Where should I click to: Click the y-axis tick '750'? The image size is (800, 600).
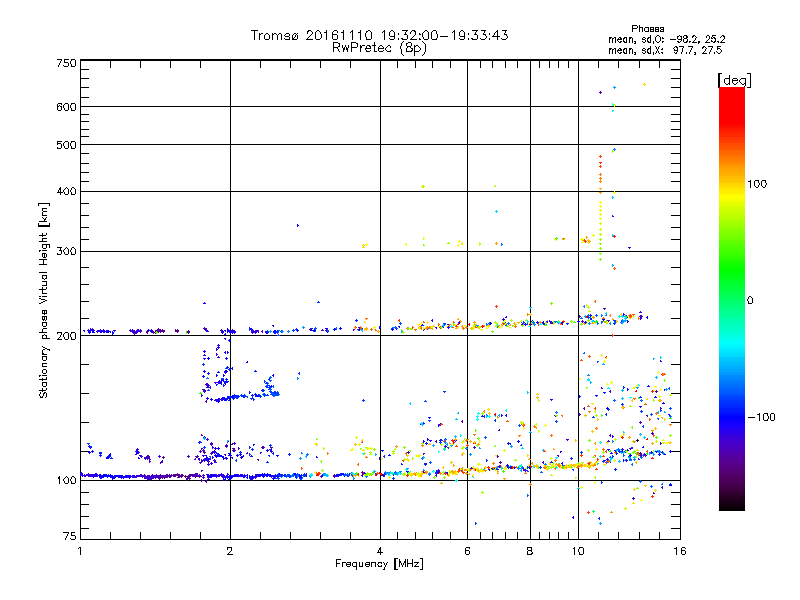pyautogui.click(x=66, y=63)
